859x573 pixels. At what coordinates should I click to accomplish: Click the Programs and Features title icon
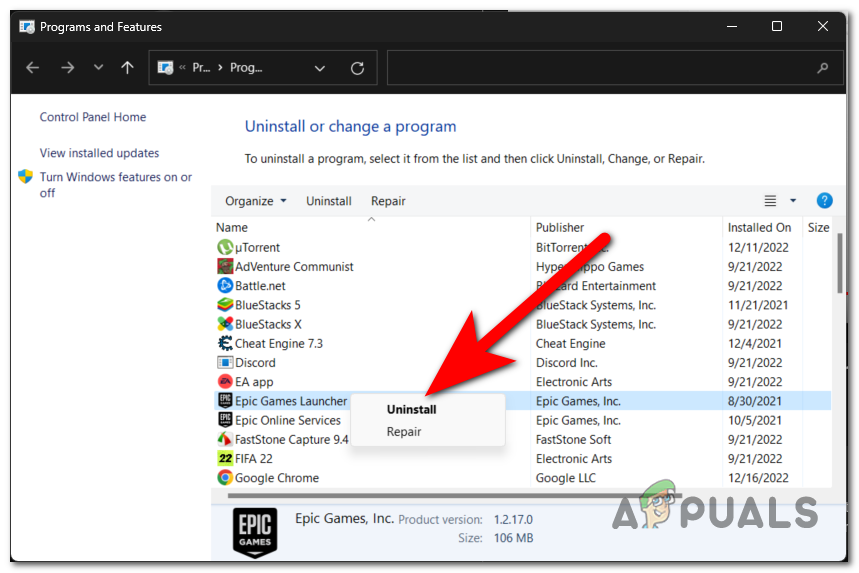pos(27,27)
